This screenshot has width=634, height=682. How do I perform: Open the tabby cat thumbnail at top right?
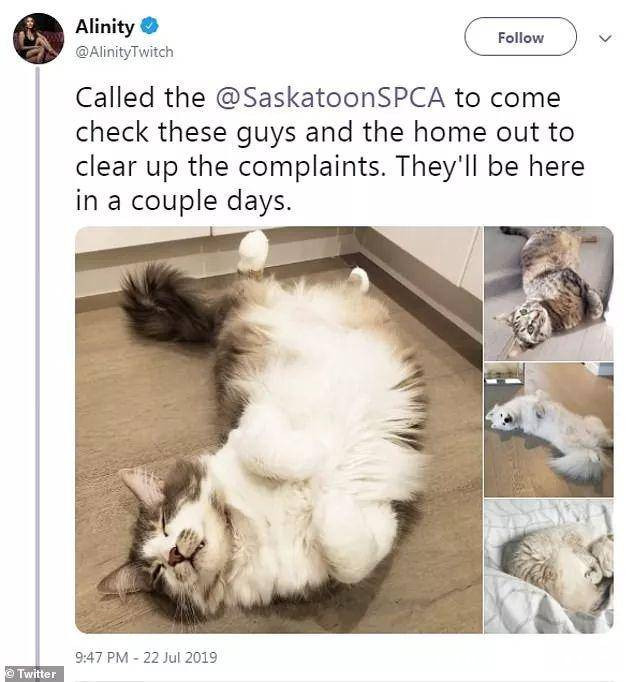coord(548,293)
